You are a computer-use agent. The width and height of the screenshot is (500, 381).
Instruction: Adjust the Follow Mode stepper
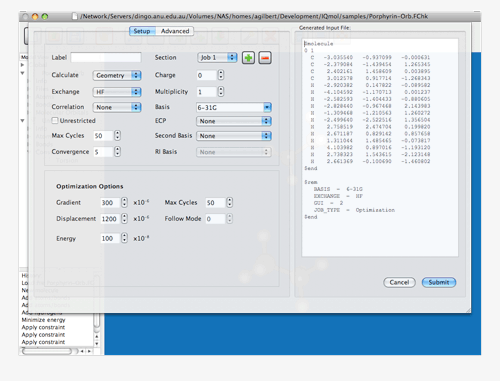point(229,219)
